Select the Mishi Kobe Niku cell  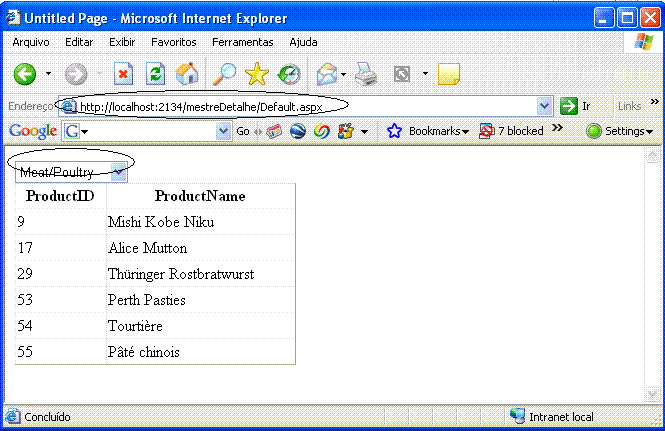(200, 222)
